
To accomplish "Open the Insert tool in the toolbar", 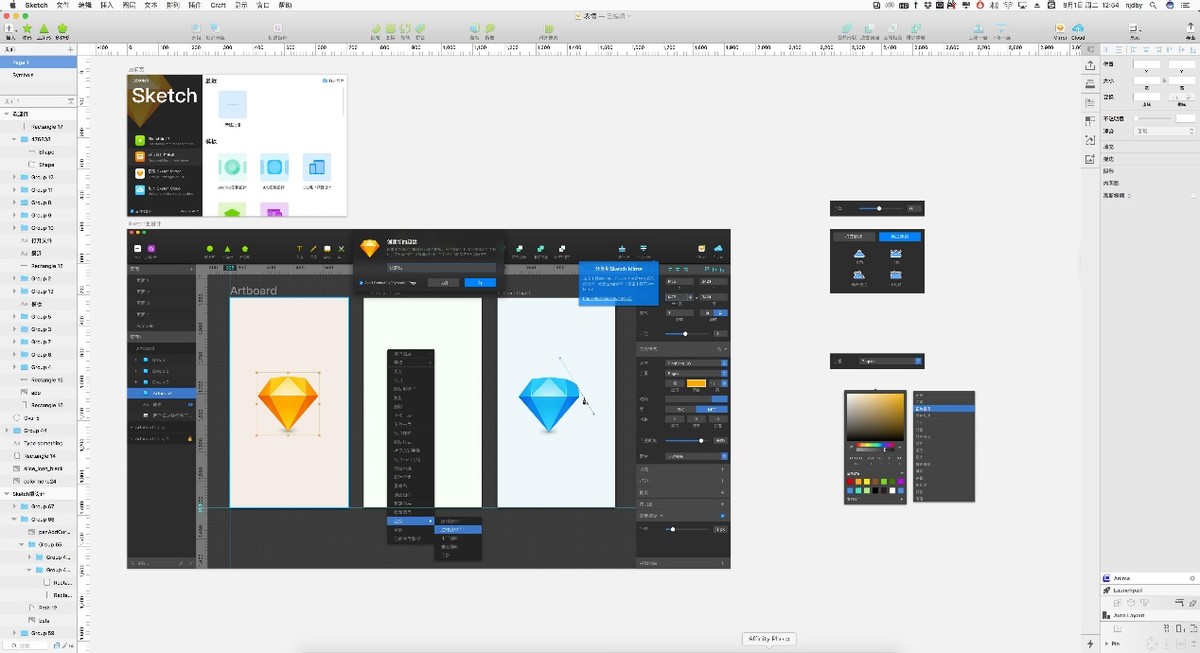I will [9, 29].
